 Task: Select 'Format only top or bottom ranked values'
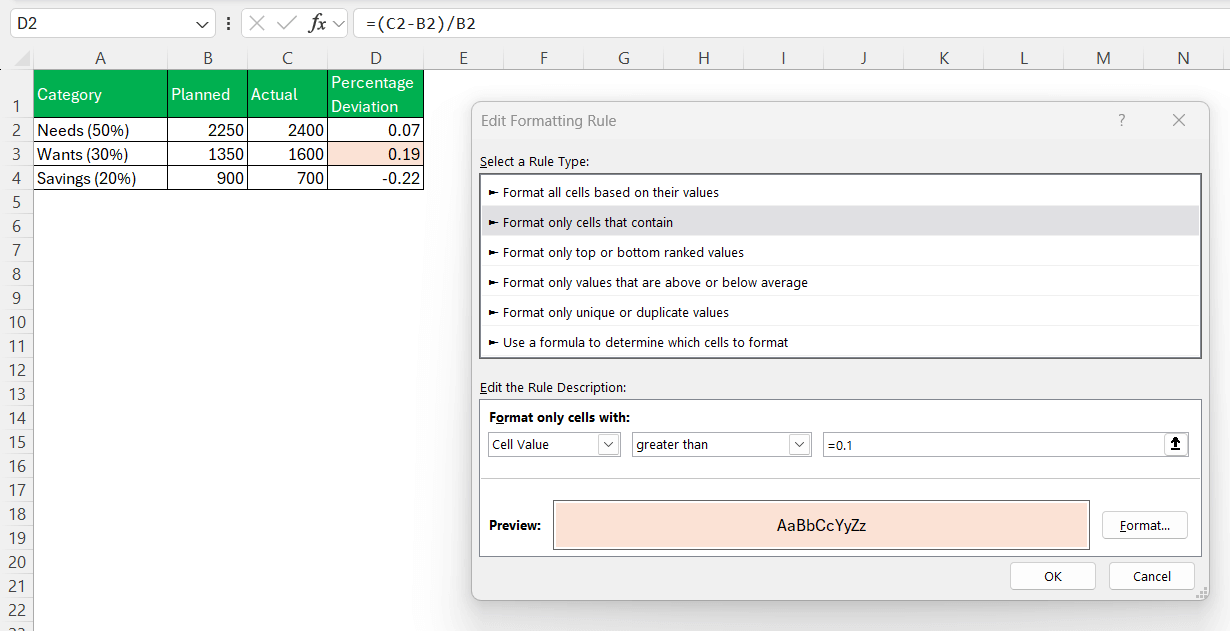(840, 252)
